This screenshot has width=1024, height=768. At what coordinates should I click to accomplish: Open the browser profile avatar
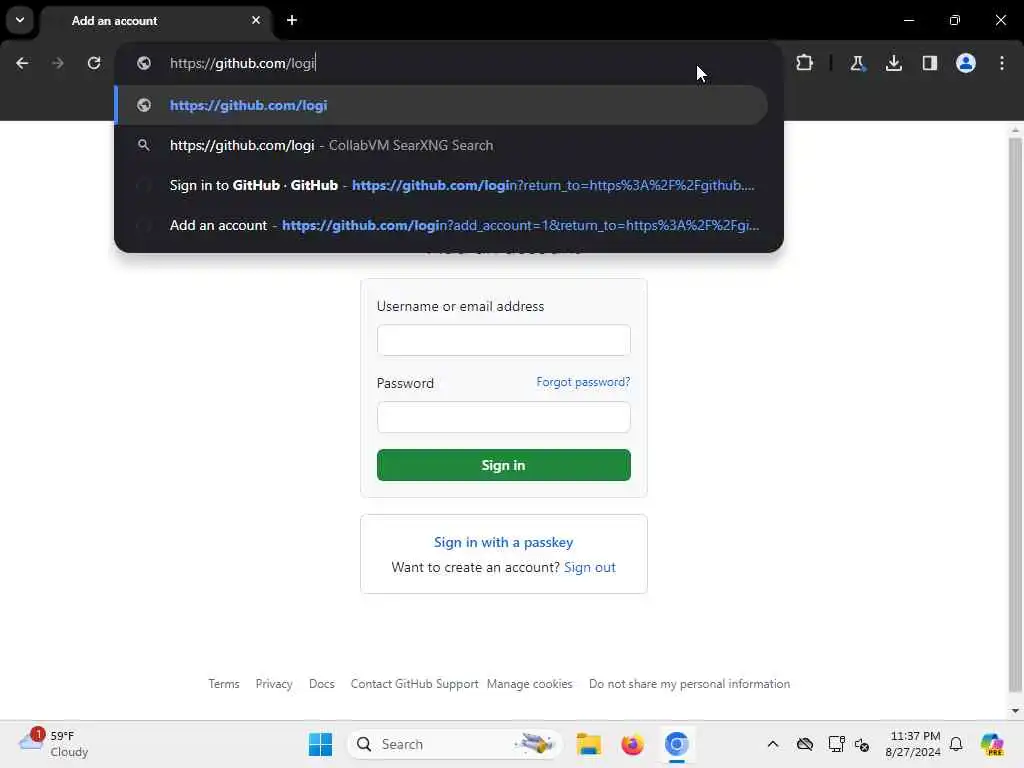[966, 63]
